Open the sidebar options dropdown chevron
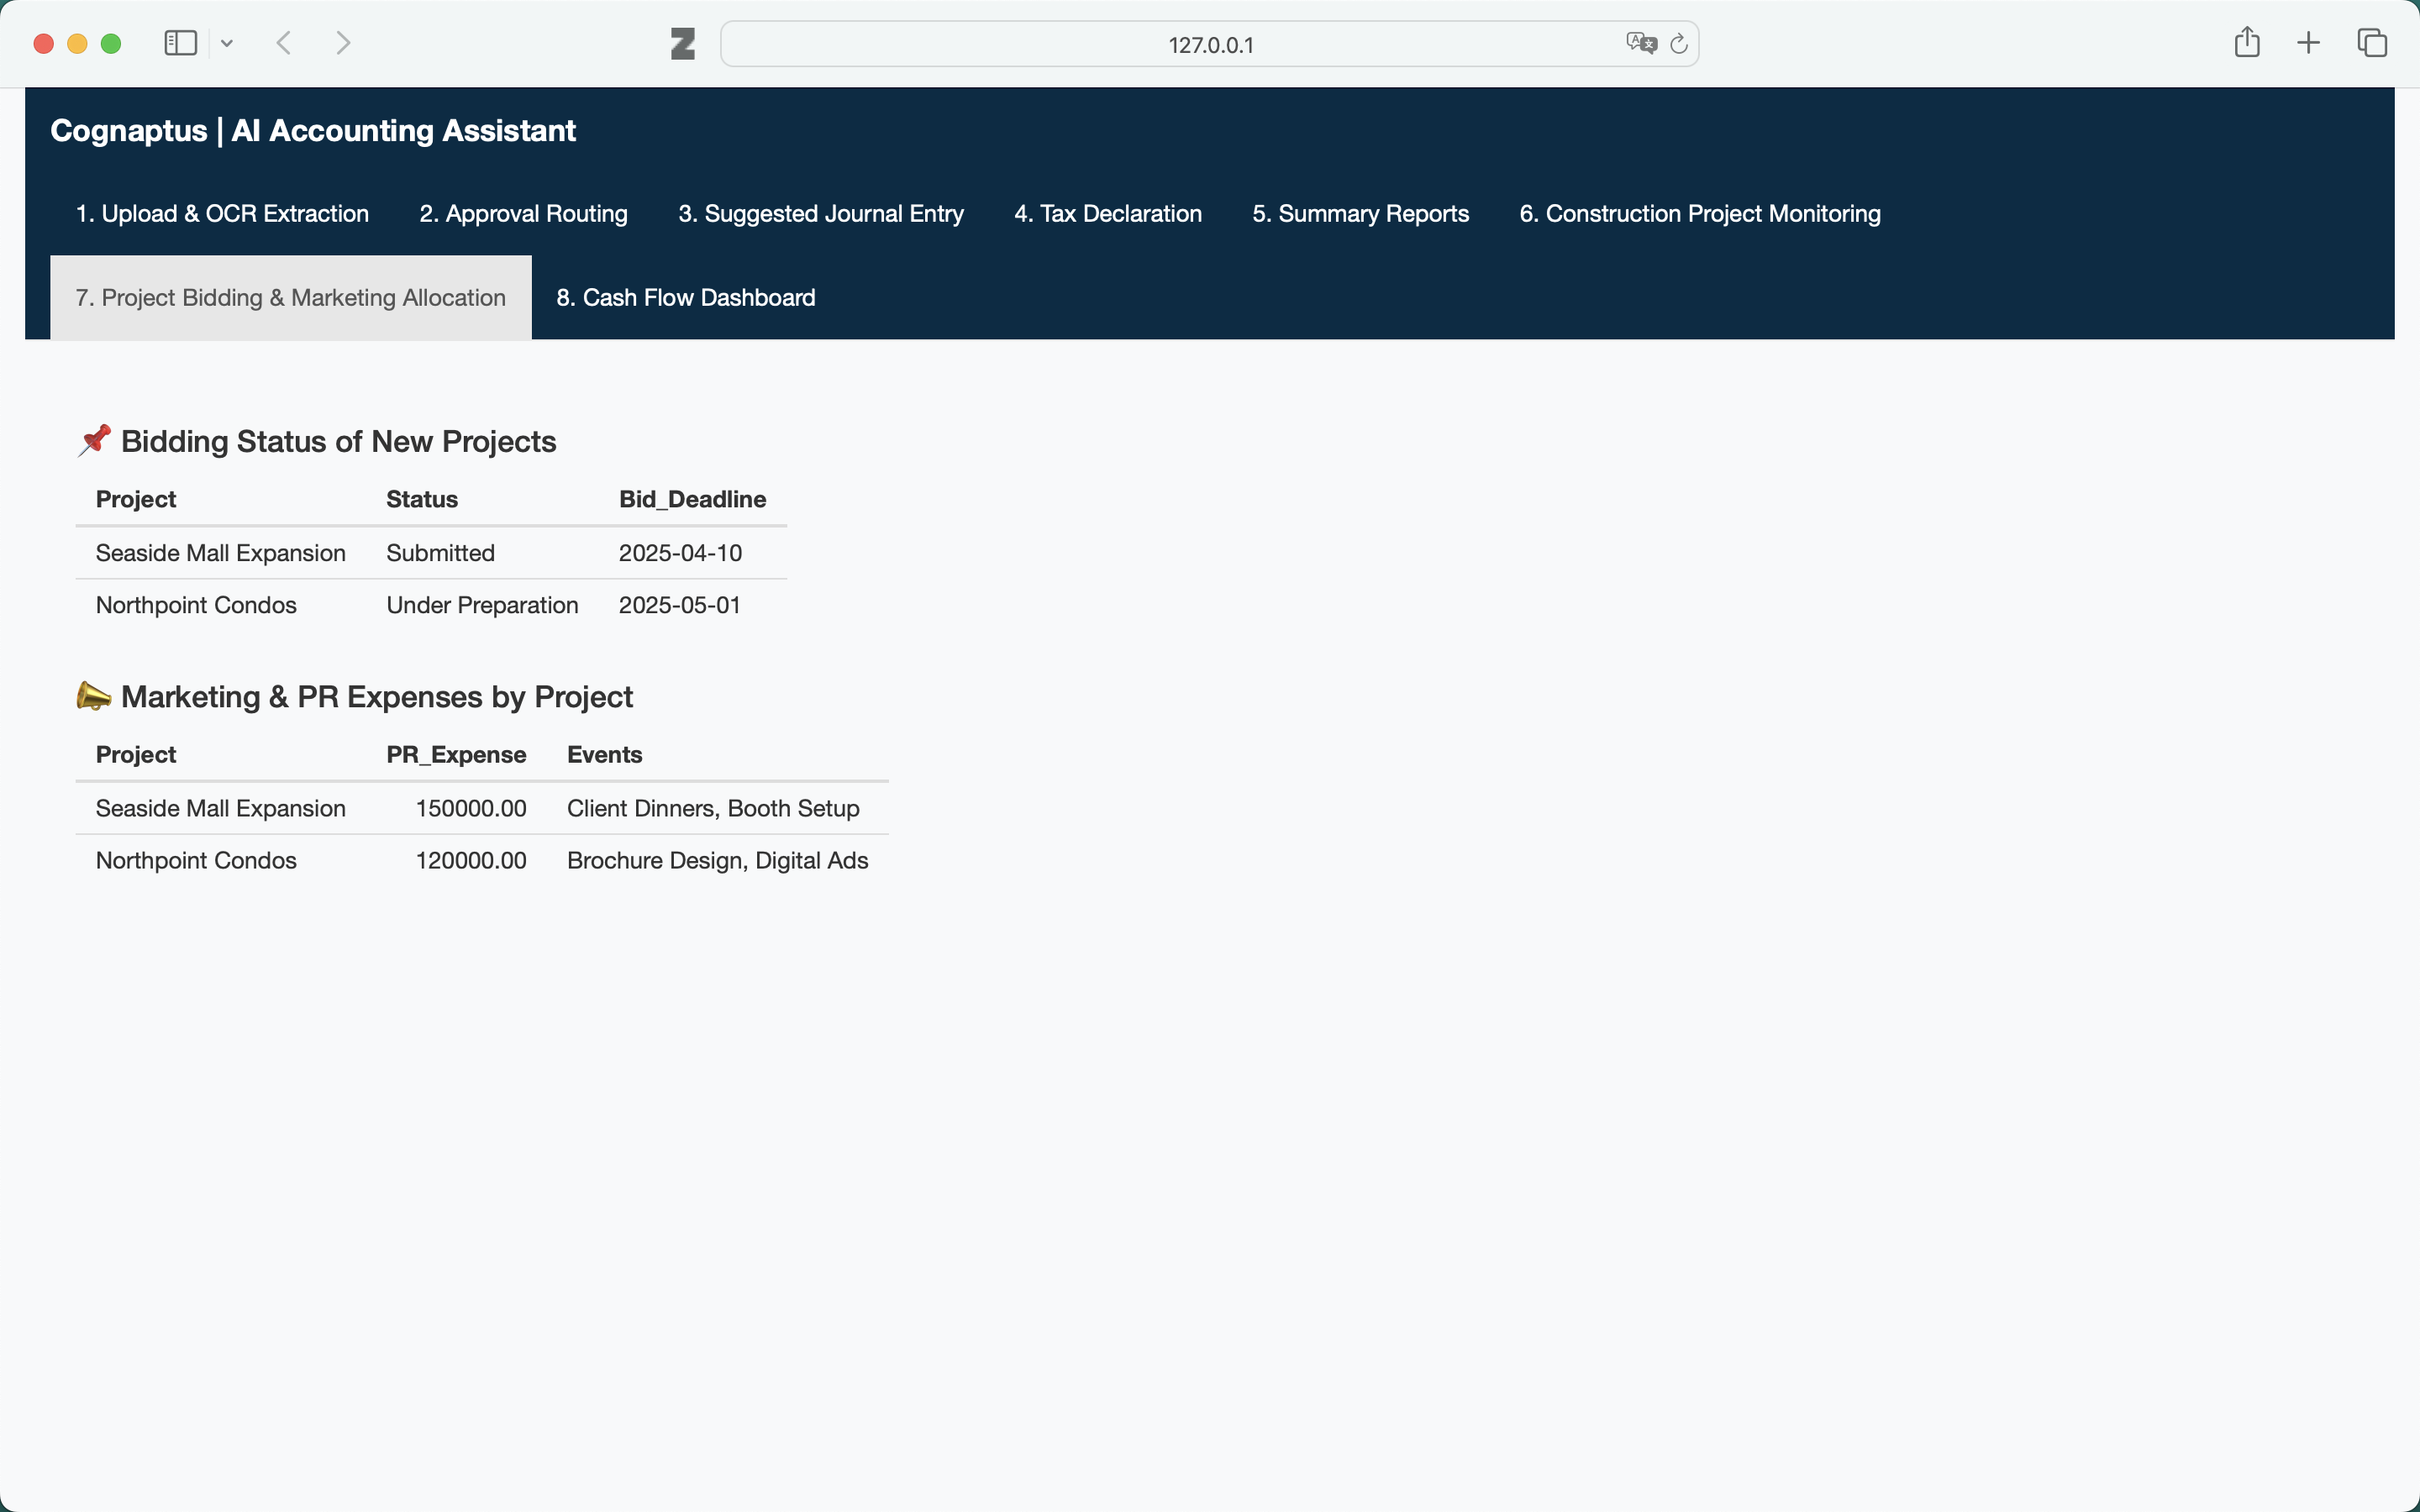The width and height of the screenshot is (2420, 1512). [x=227, y=43]
